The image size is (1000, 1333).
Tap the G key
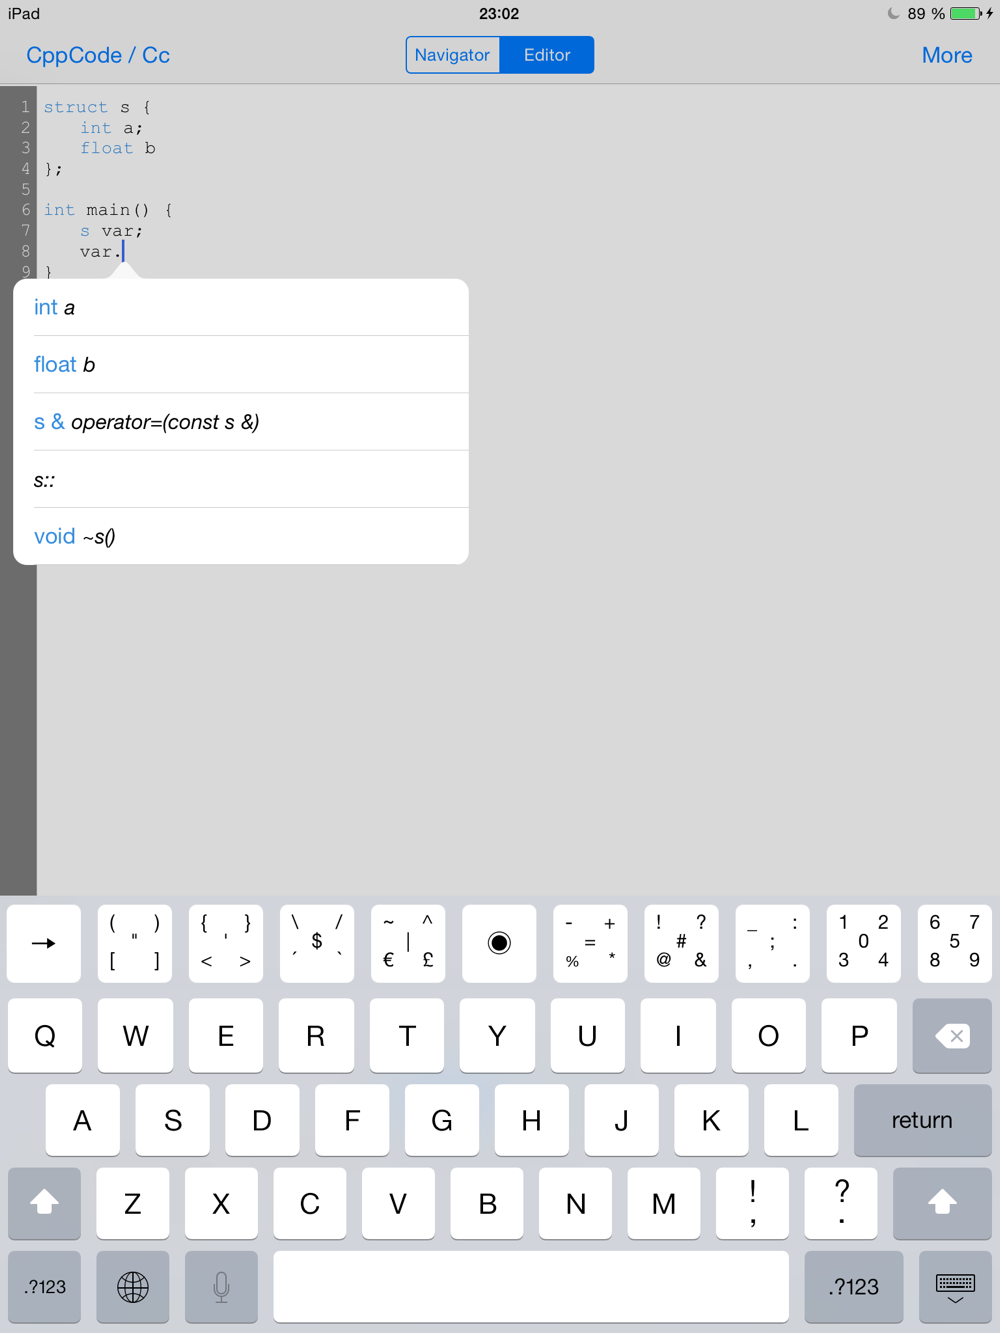point(442,1120)
